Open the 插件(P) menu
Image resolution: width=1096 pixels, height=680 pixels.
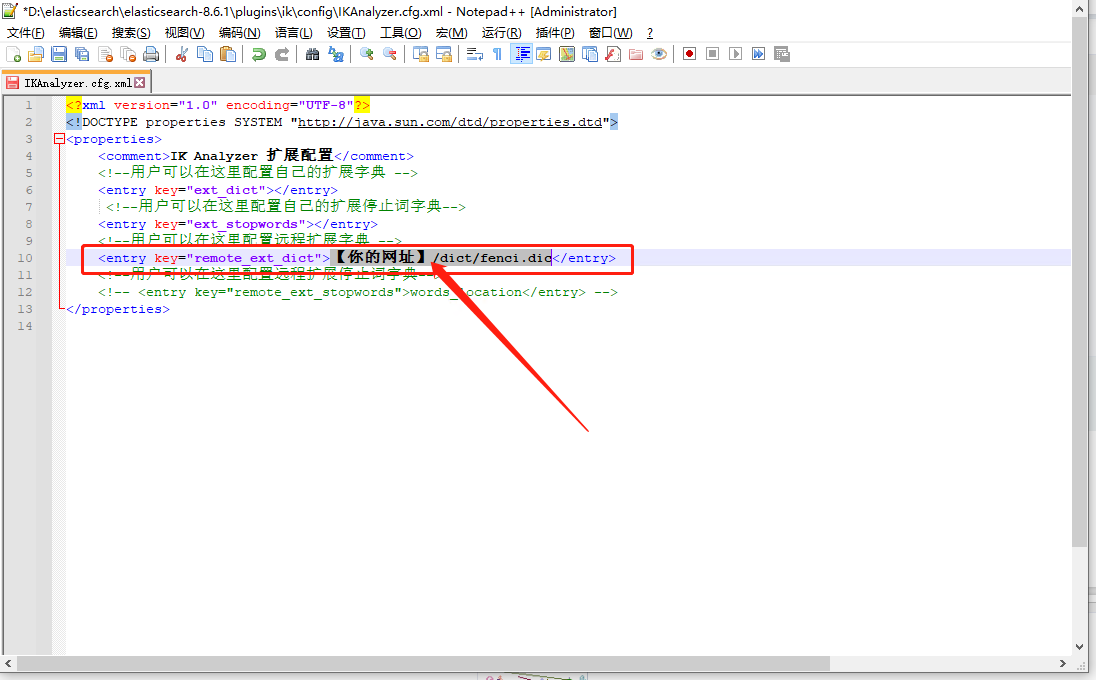pyautogui.click(x=555, y=33)
